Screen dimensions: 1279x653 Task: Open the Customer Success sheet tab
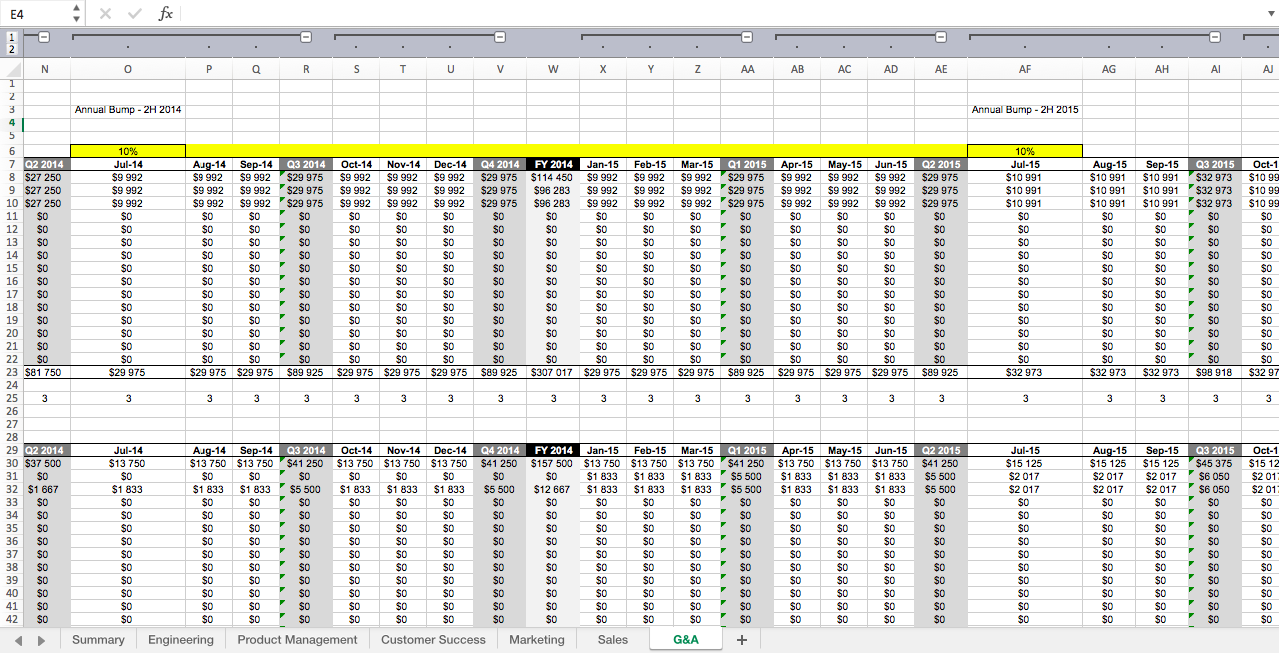pyautogui.click(x=433, y=640)
